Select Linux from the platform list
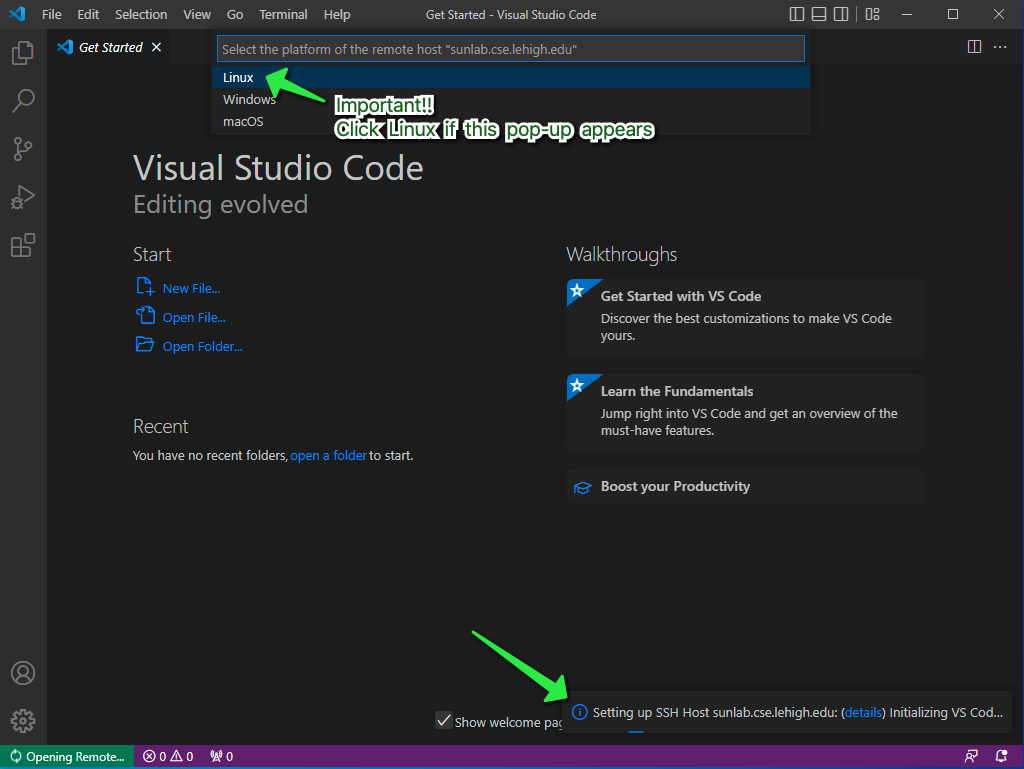The image size is (1024, 769). coord(238,77)
